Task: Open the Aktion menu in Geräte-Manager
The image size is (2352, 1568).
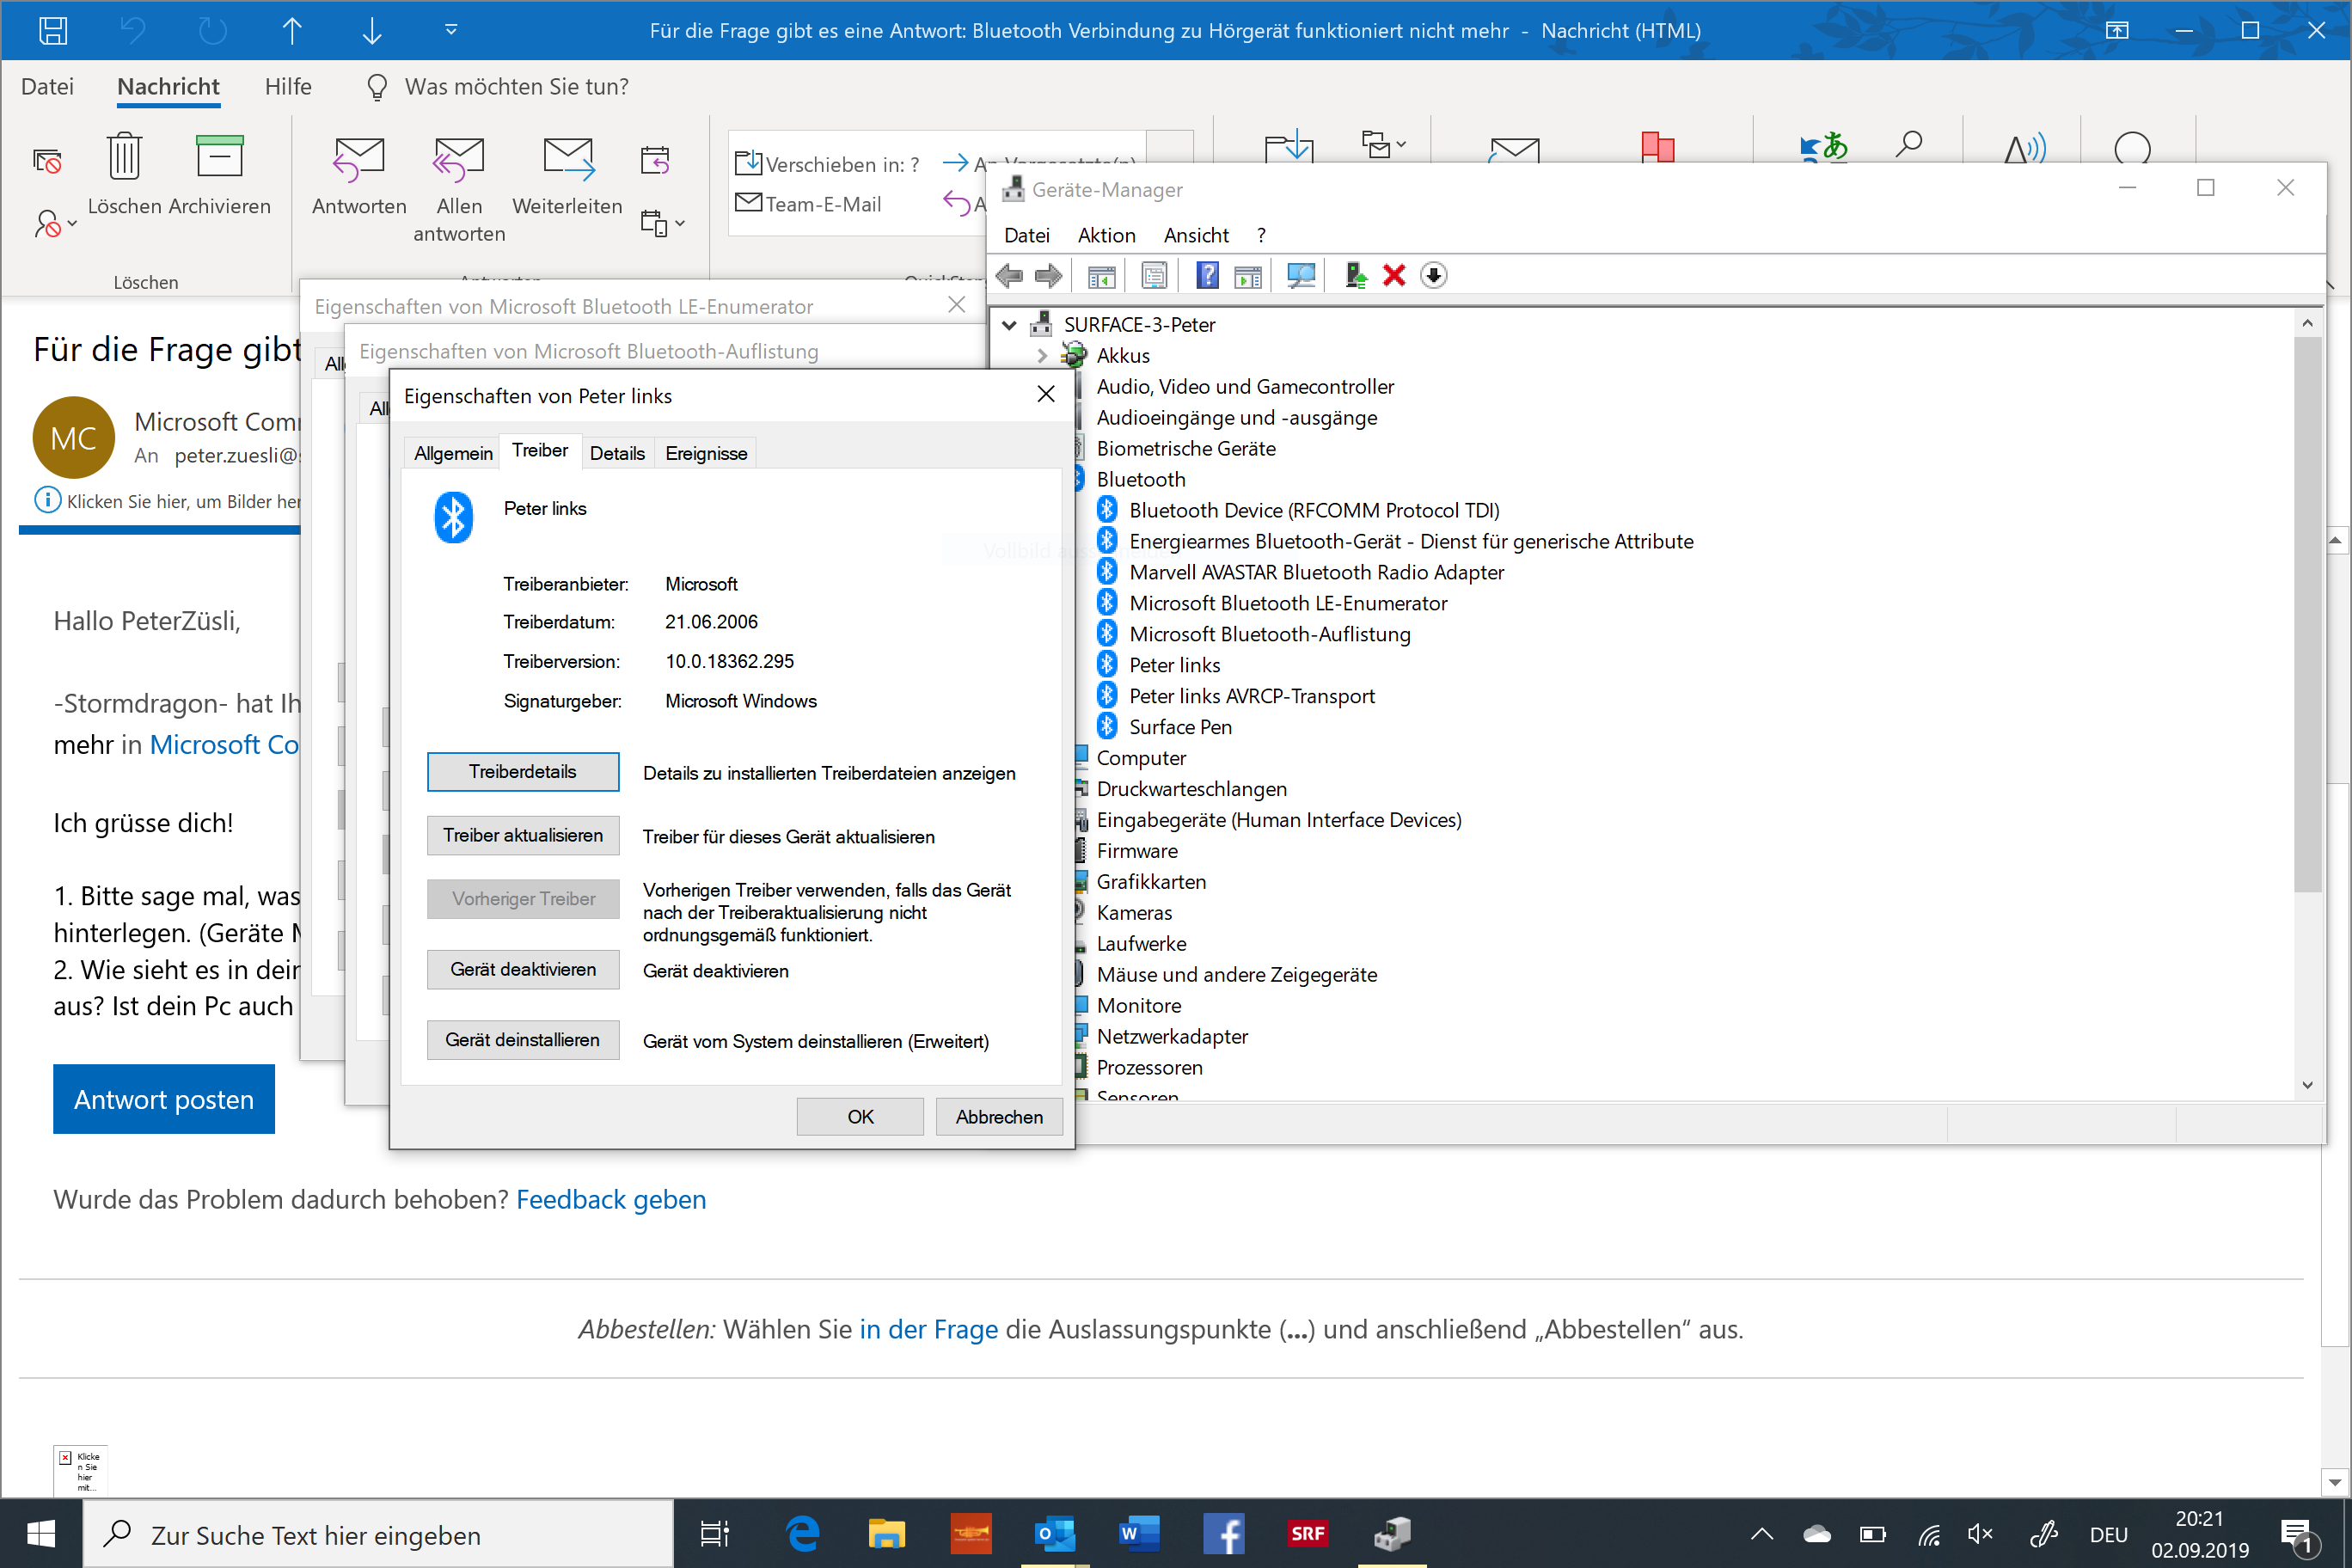Action: click(1106, 235)
